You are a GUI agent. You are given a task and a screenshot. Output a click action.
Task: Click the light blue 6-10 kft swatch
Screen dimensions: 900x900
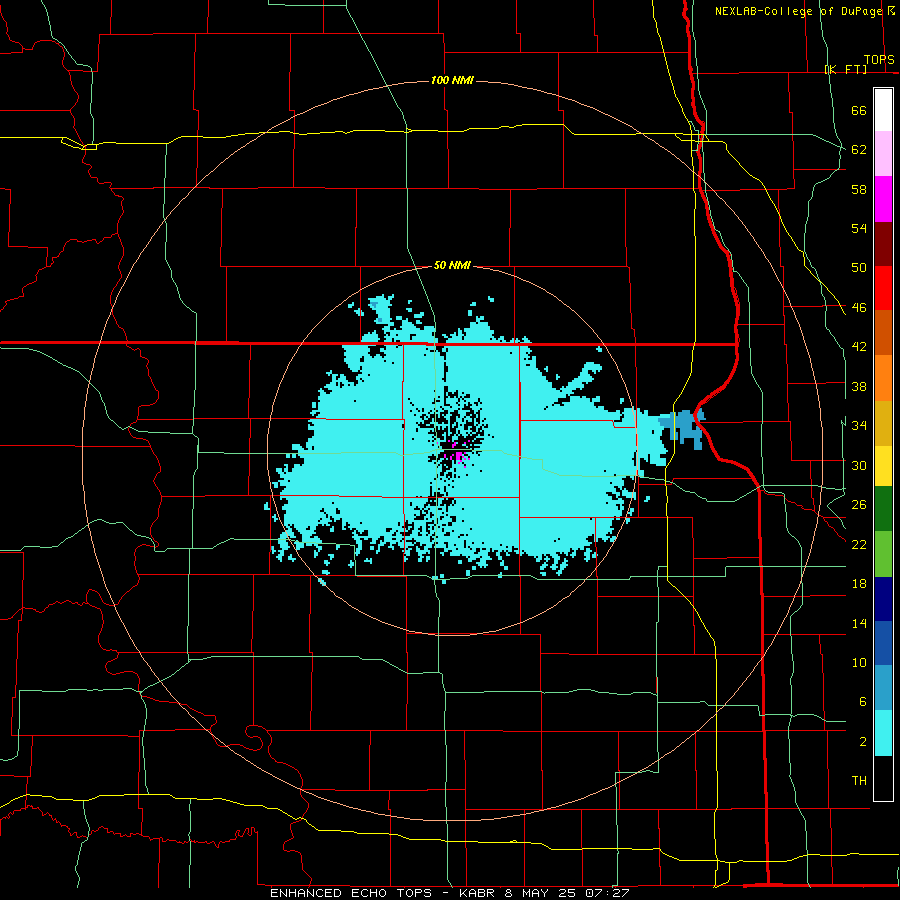coord(883,688)
